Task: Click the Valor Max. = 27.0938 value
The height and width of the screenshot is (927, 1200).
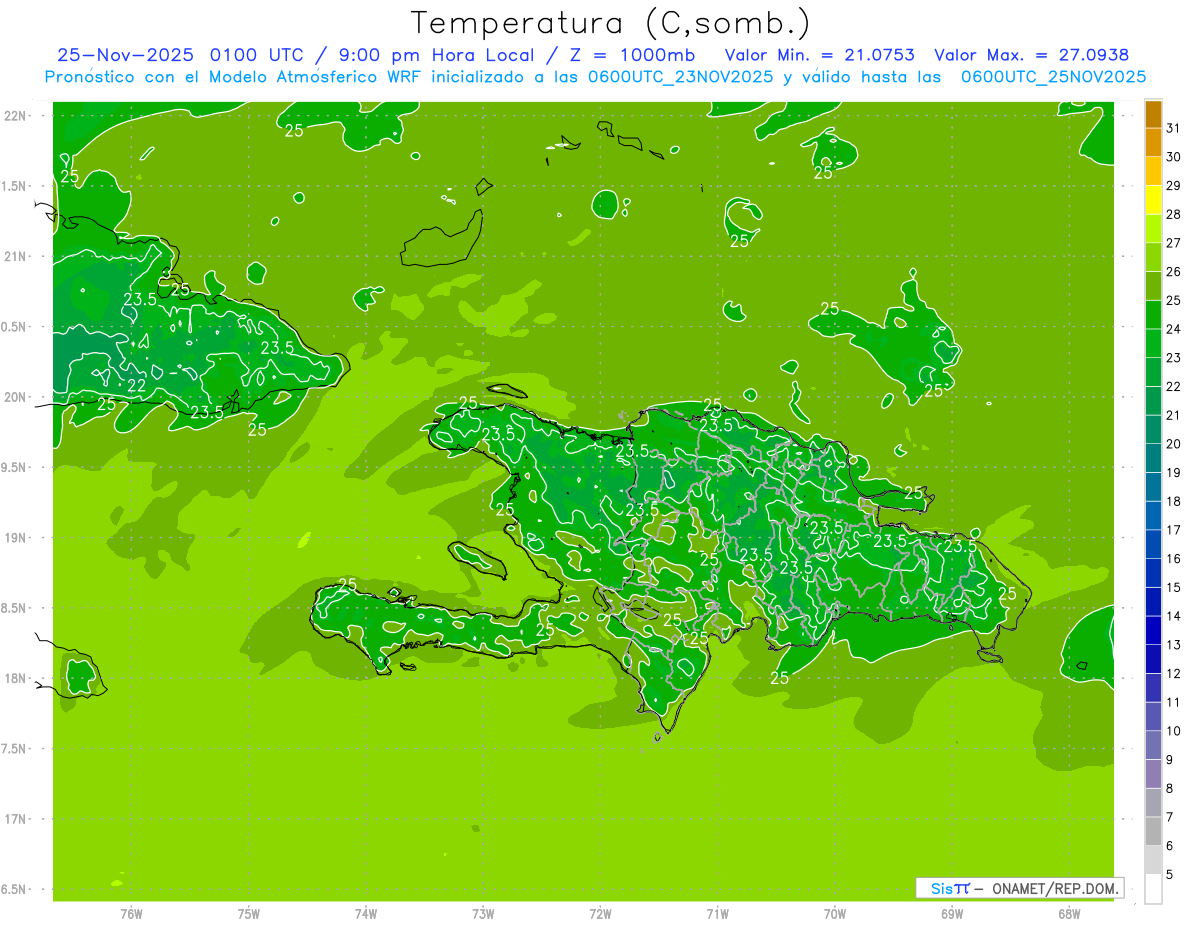Action: click(x=1031, y=55)
